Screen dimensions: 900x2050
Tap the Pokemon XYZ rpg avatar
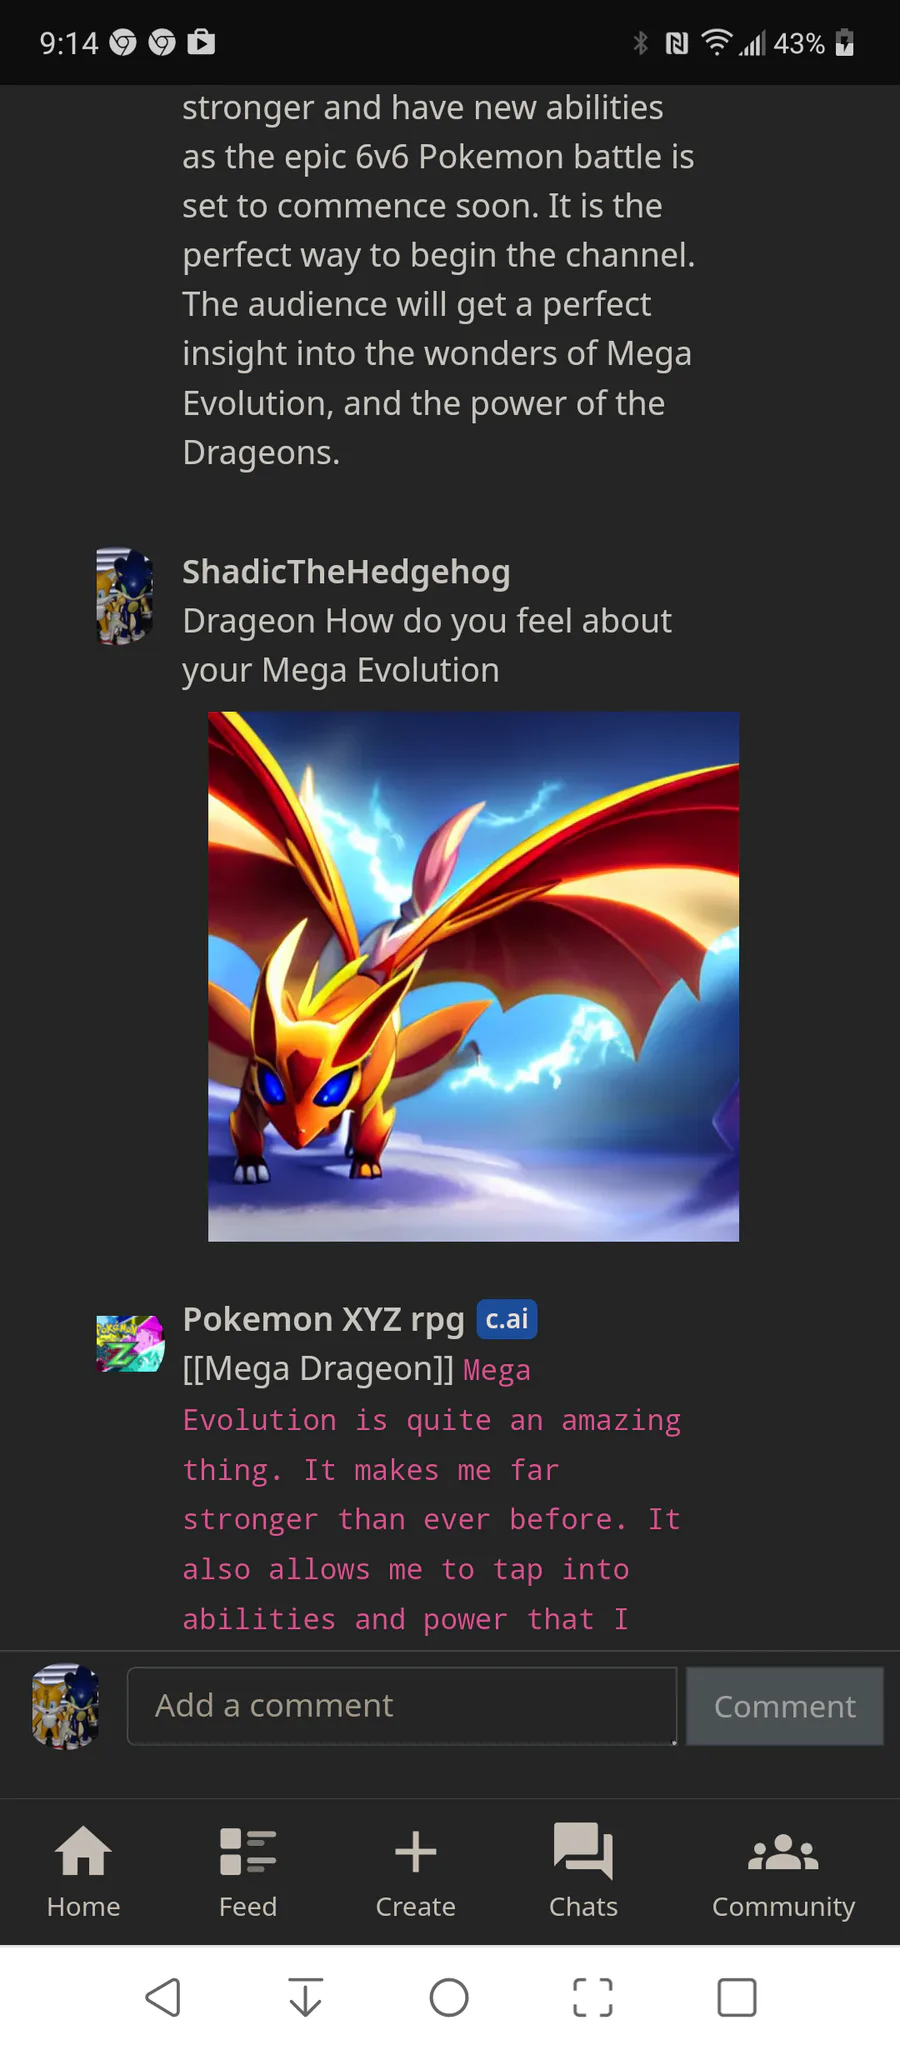click(129, 1343)
